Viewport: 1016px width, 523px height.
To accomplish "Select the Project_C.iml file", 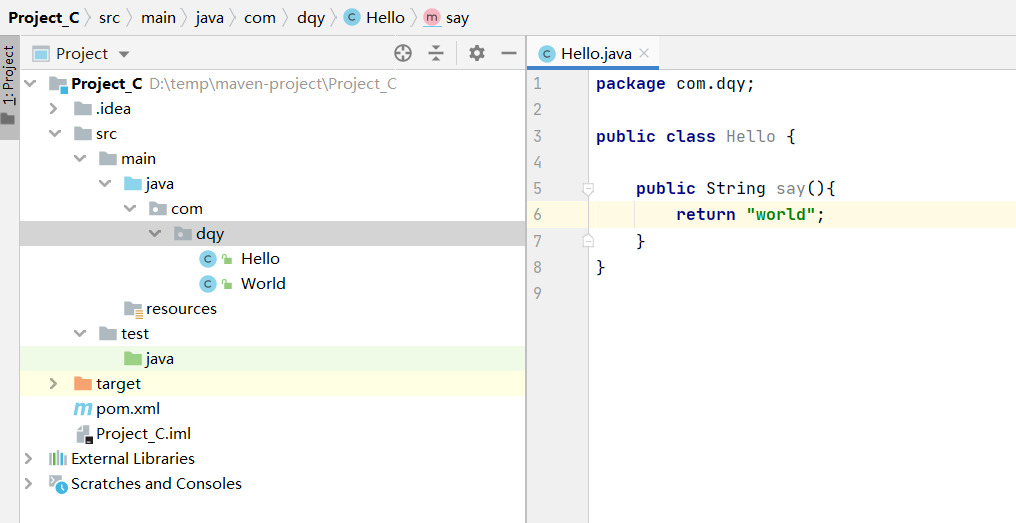I will point(143,434).
